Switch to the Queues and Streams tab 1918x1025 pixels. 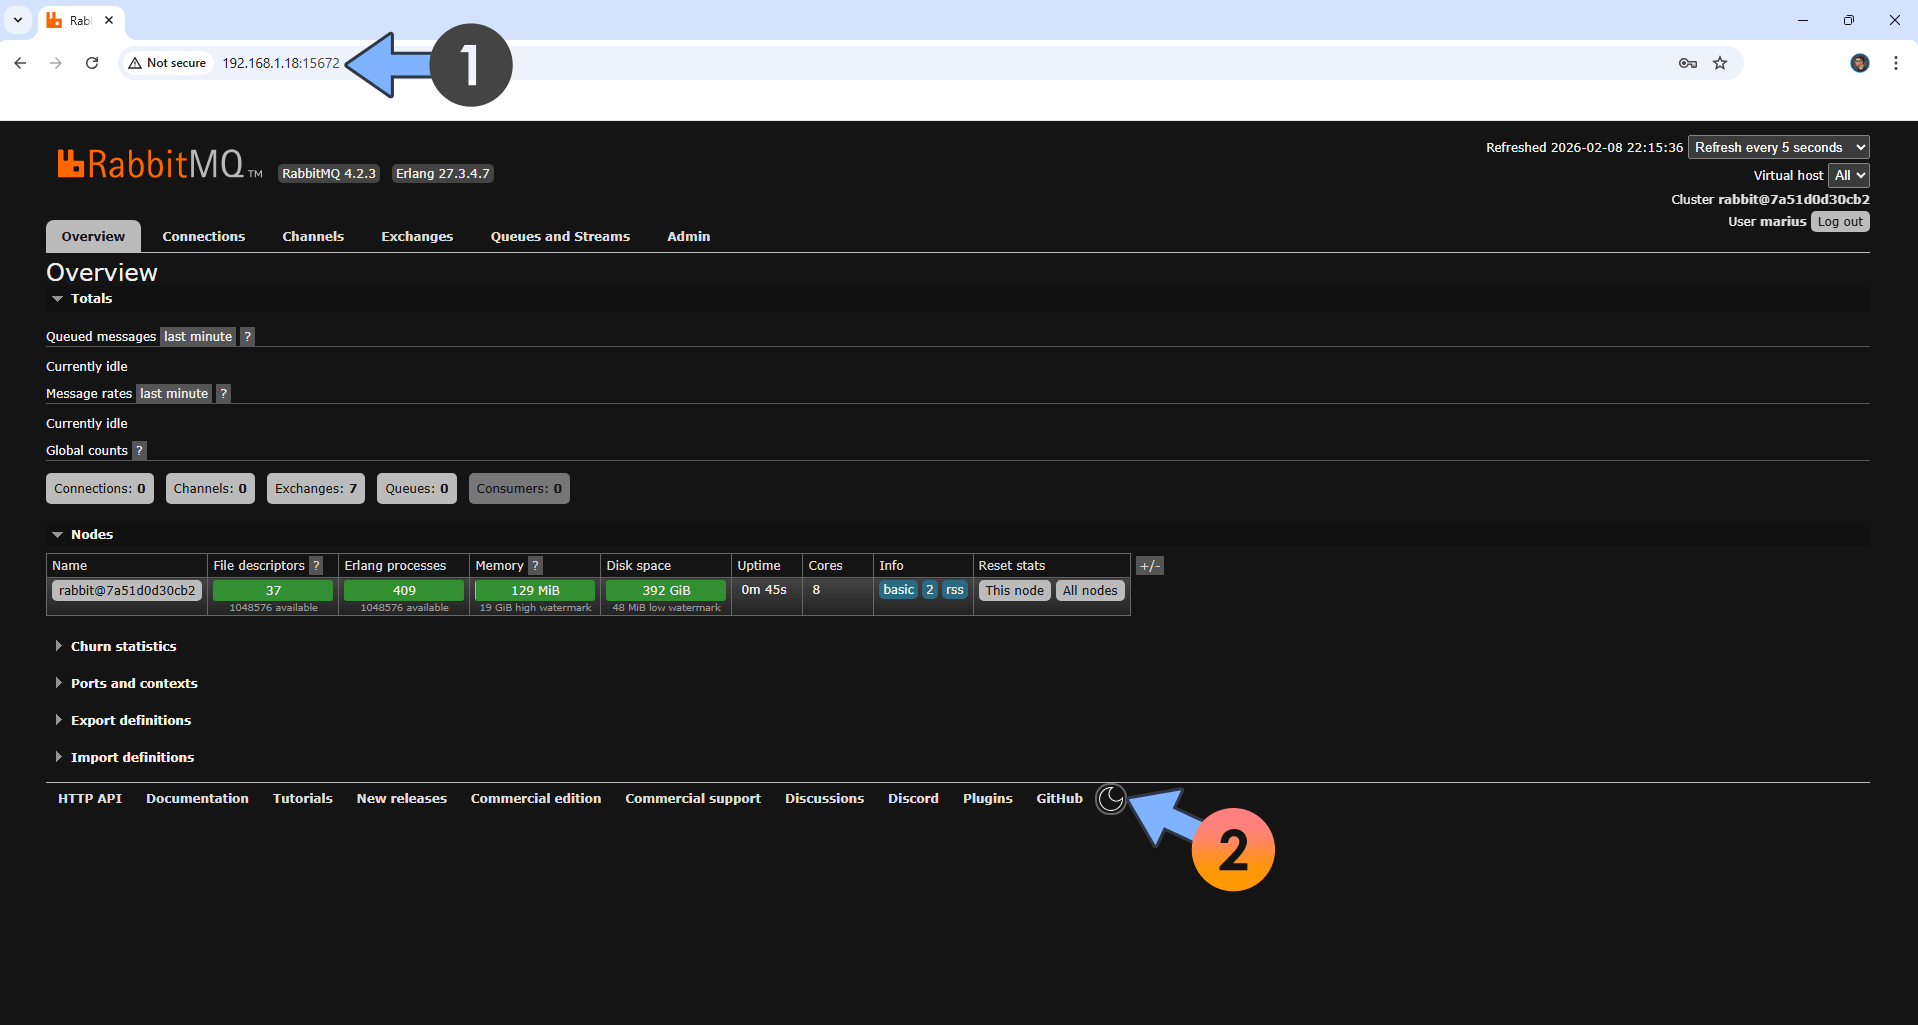click(x=560, y=237)
